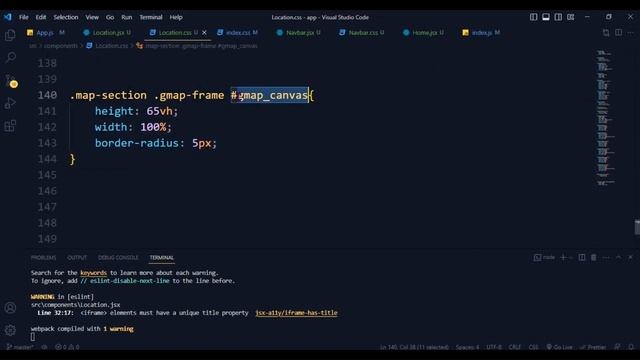The height and width of the screenshot is (360, 640).
Task: Change the CRLF end of line setting
Action: [515, 347]
